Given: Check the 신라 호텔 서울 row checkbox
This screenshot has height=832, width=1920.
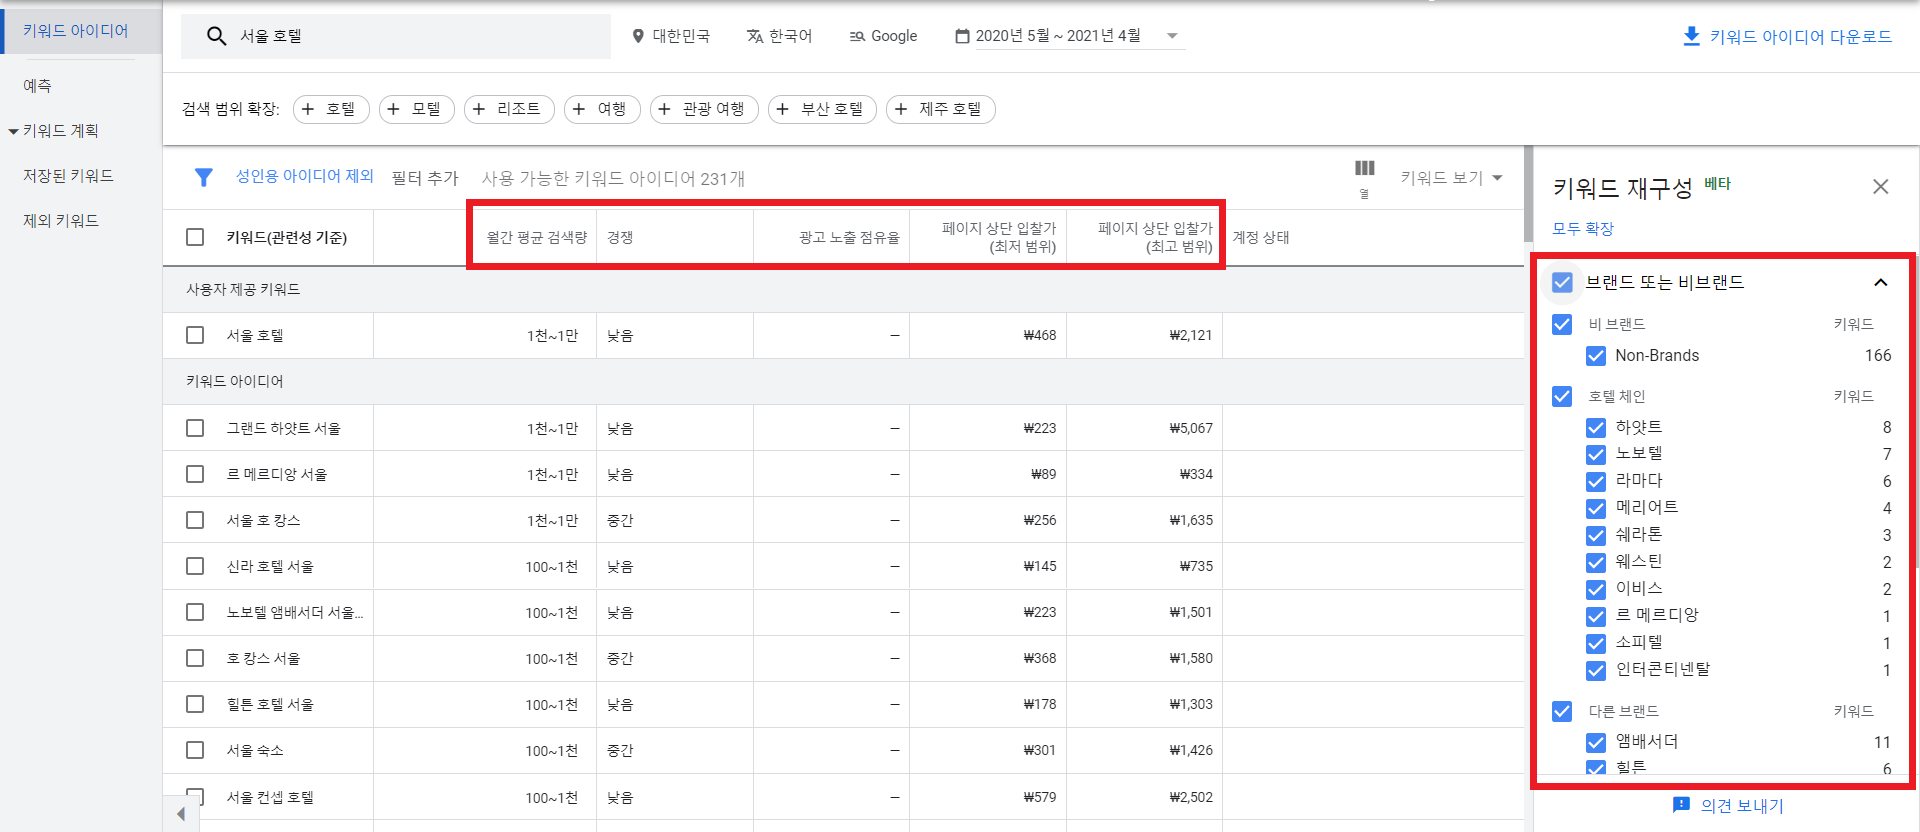Looking at the screenshot, I should pos(195,566).
